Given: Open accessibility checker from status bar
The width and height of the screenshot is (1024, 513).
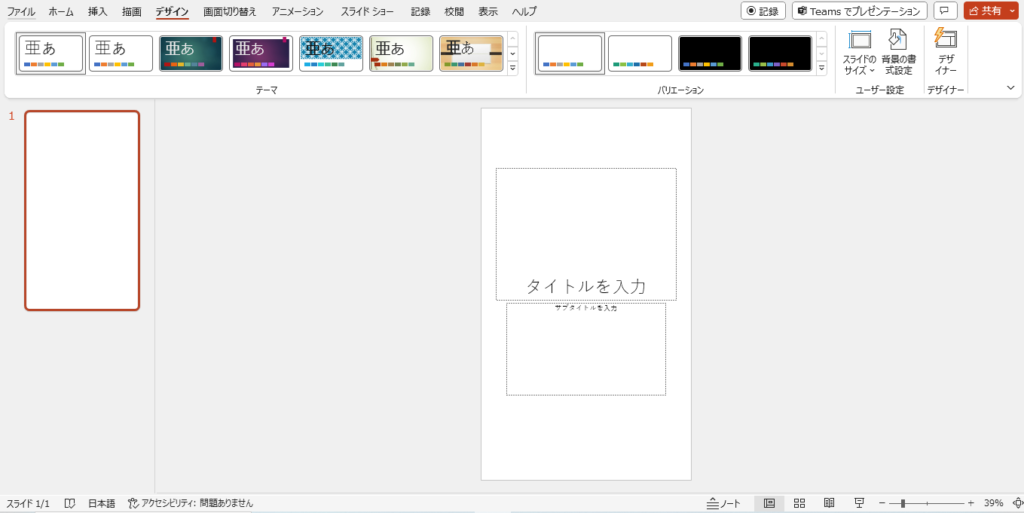Looking at the screenshot, I should [x=191, y=503].
